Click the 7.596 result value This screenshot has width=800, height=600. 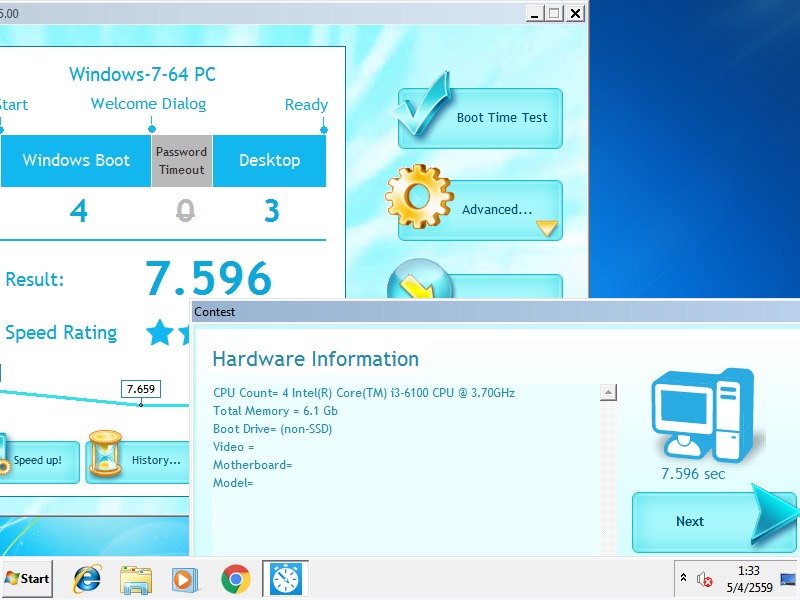[x=209, y=279]
